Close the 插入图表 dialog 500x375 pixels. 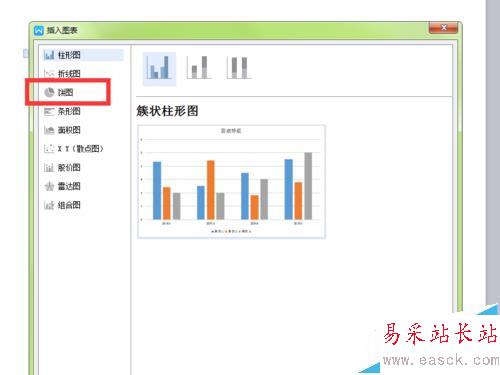444,28
